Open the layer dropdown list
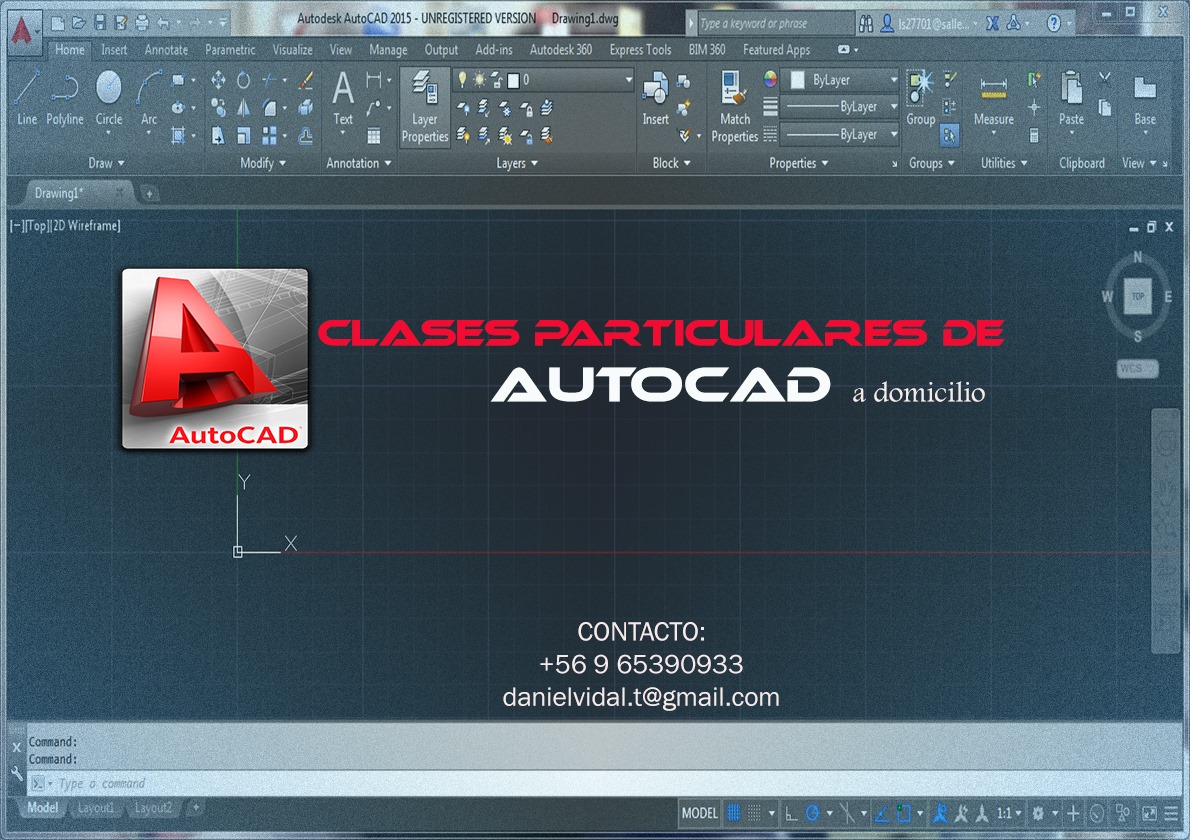 coord(628,80)
